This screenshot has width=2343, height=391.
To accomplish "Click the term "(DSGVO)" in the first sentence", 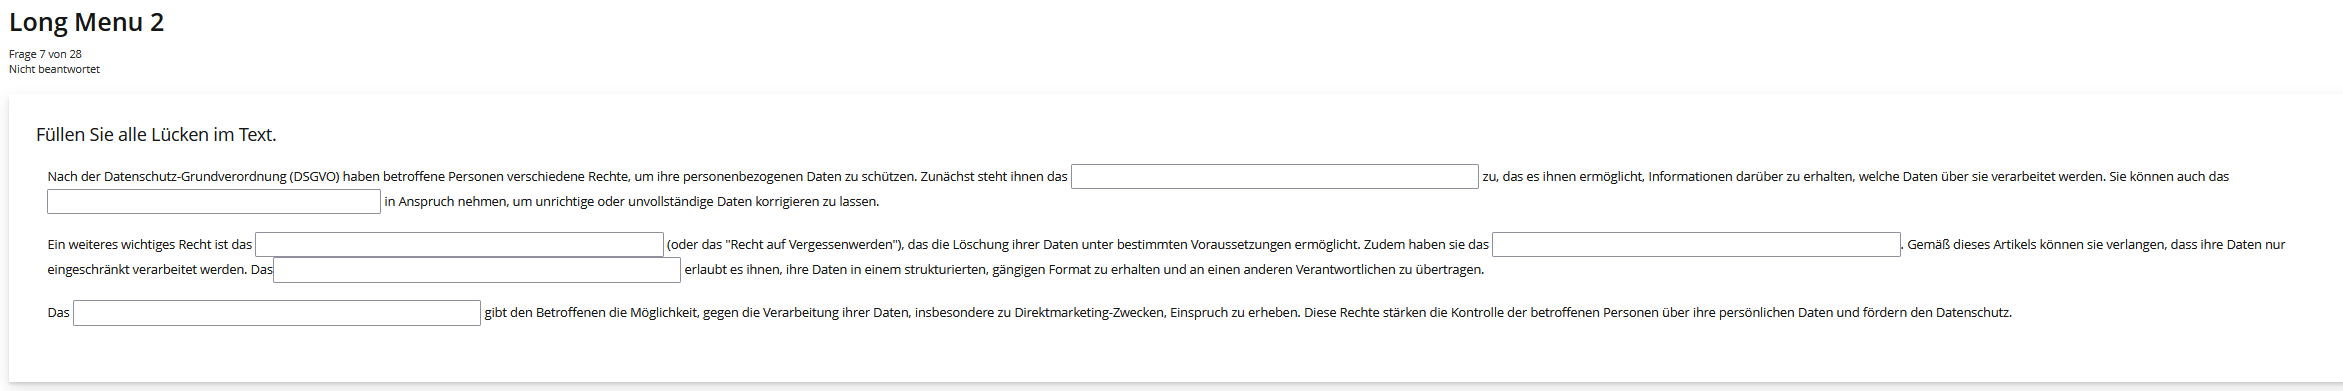I will click(x=315, y=177).
